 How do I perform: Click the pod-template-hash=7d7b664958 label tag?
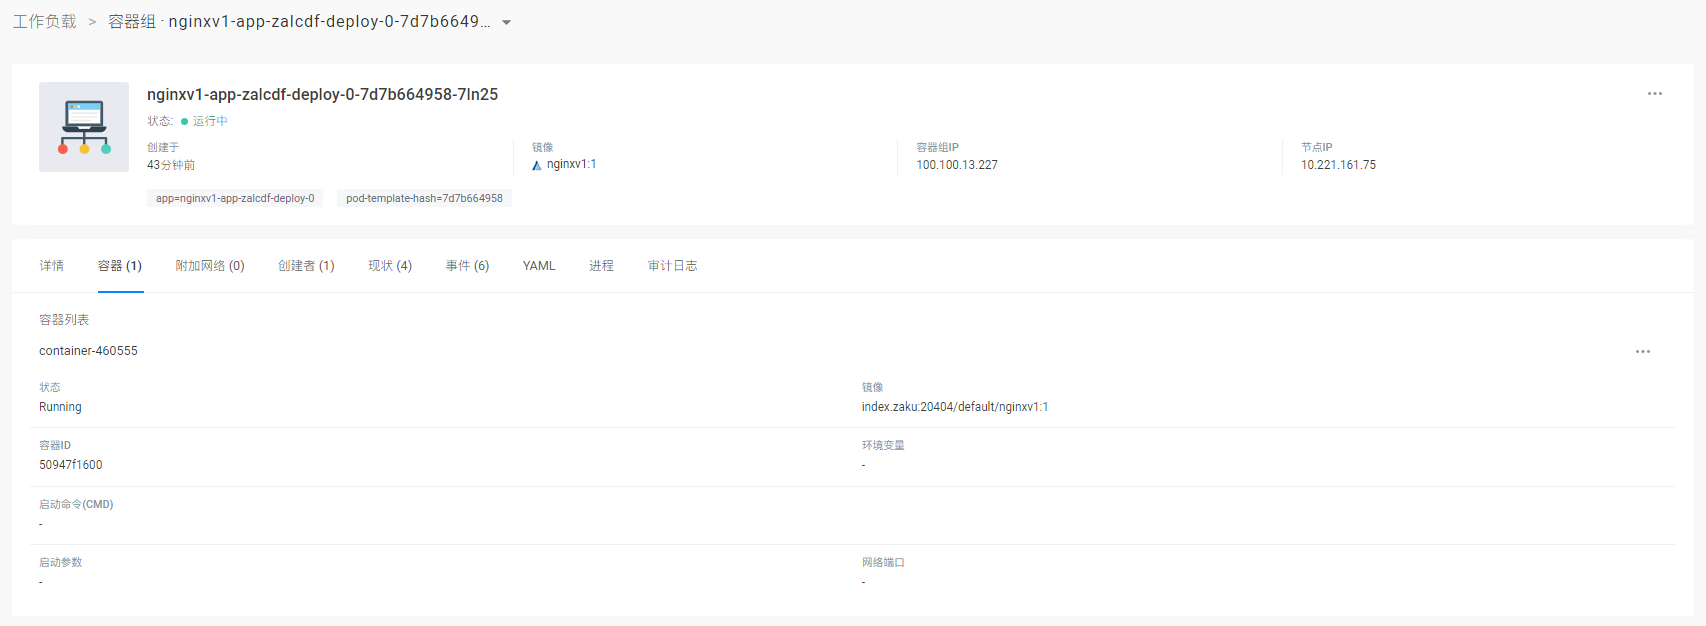[x=424, y=199]
